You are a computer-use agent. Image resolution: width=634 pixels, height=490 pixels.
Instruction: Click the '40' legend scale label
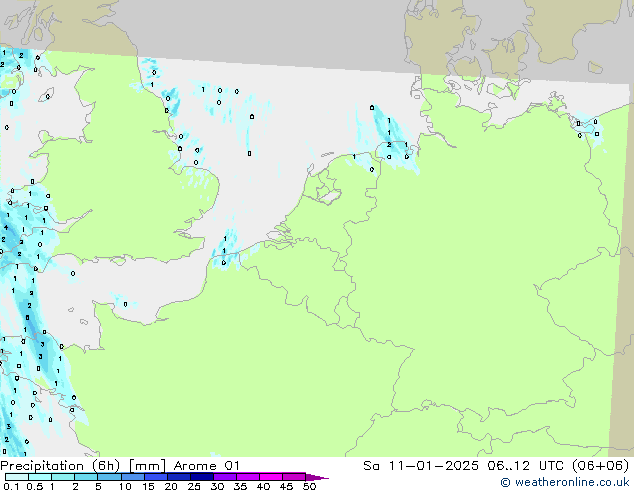(x=263, y=486)
